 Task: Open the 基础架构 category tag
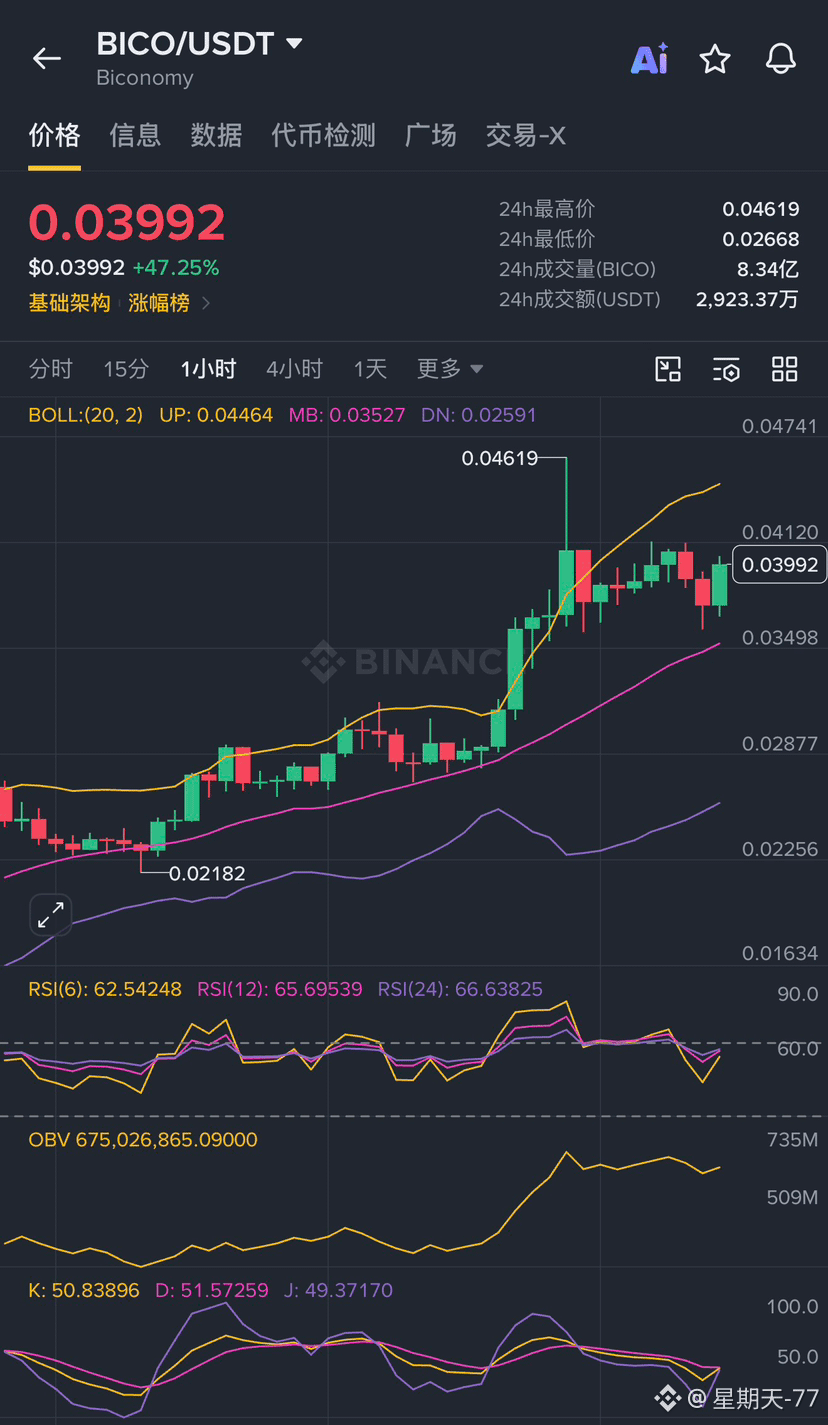click(x=69, y=303)
